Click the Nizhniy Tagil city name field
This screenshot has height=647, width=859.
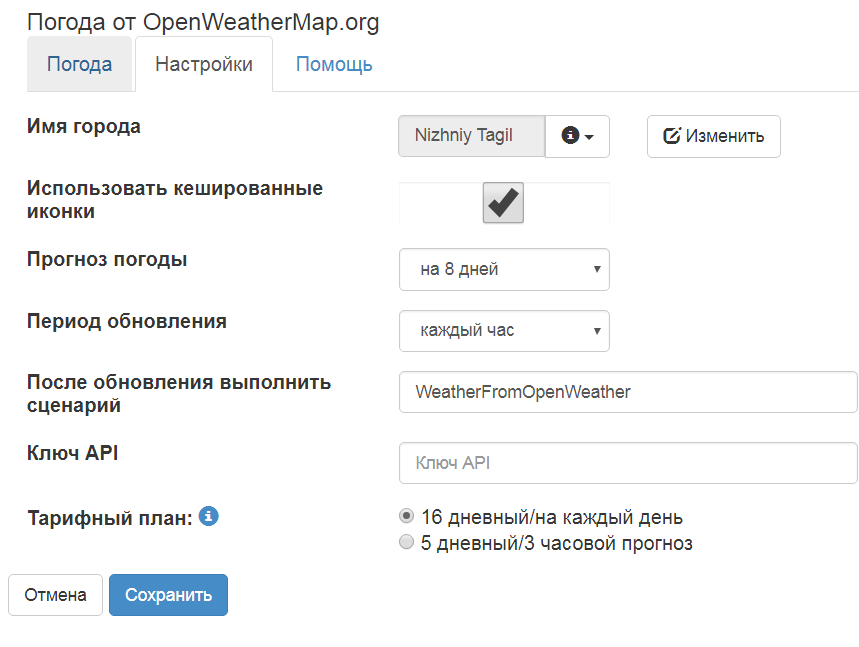[472, 136]
